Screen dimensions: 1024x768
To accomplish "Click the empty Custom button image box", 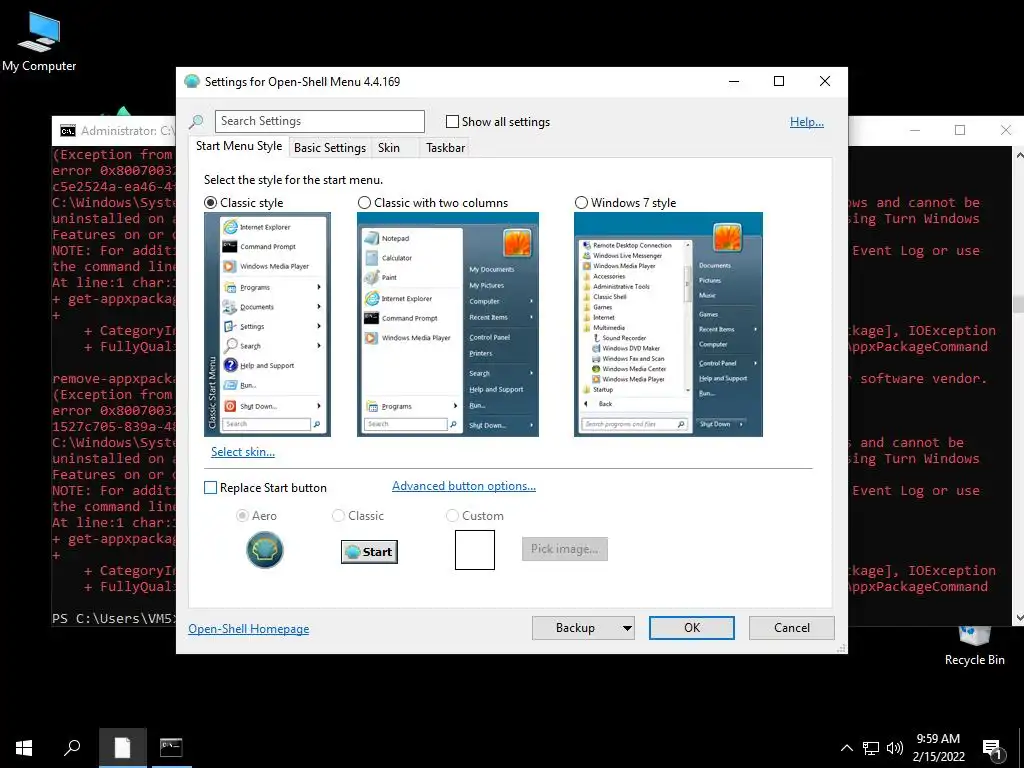I will click(475, 550).
